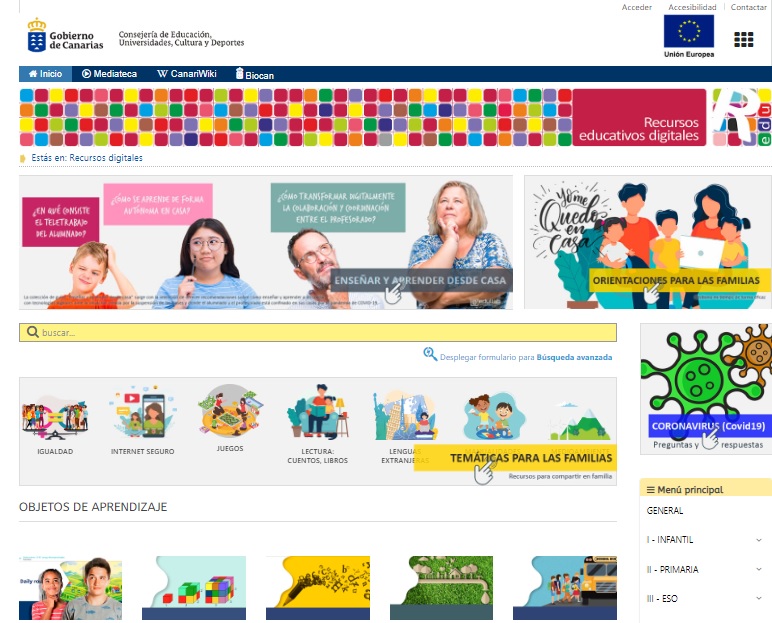
Task: Click Enseñar y aprender desde casa banner
Action: 266,242
